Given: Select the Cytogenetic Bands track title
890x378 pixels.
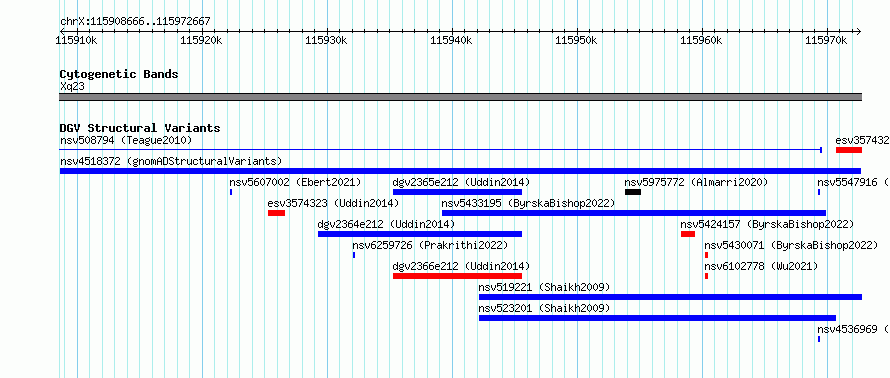Looking at the screenshot, I should (119, 74).
